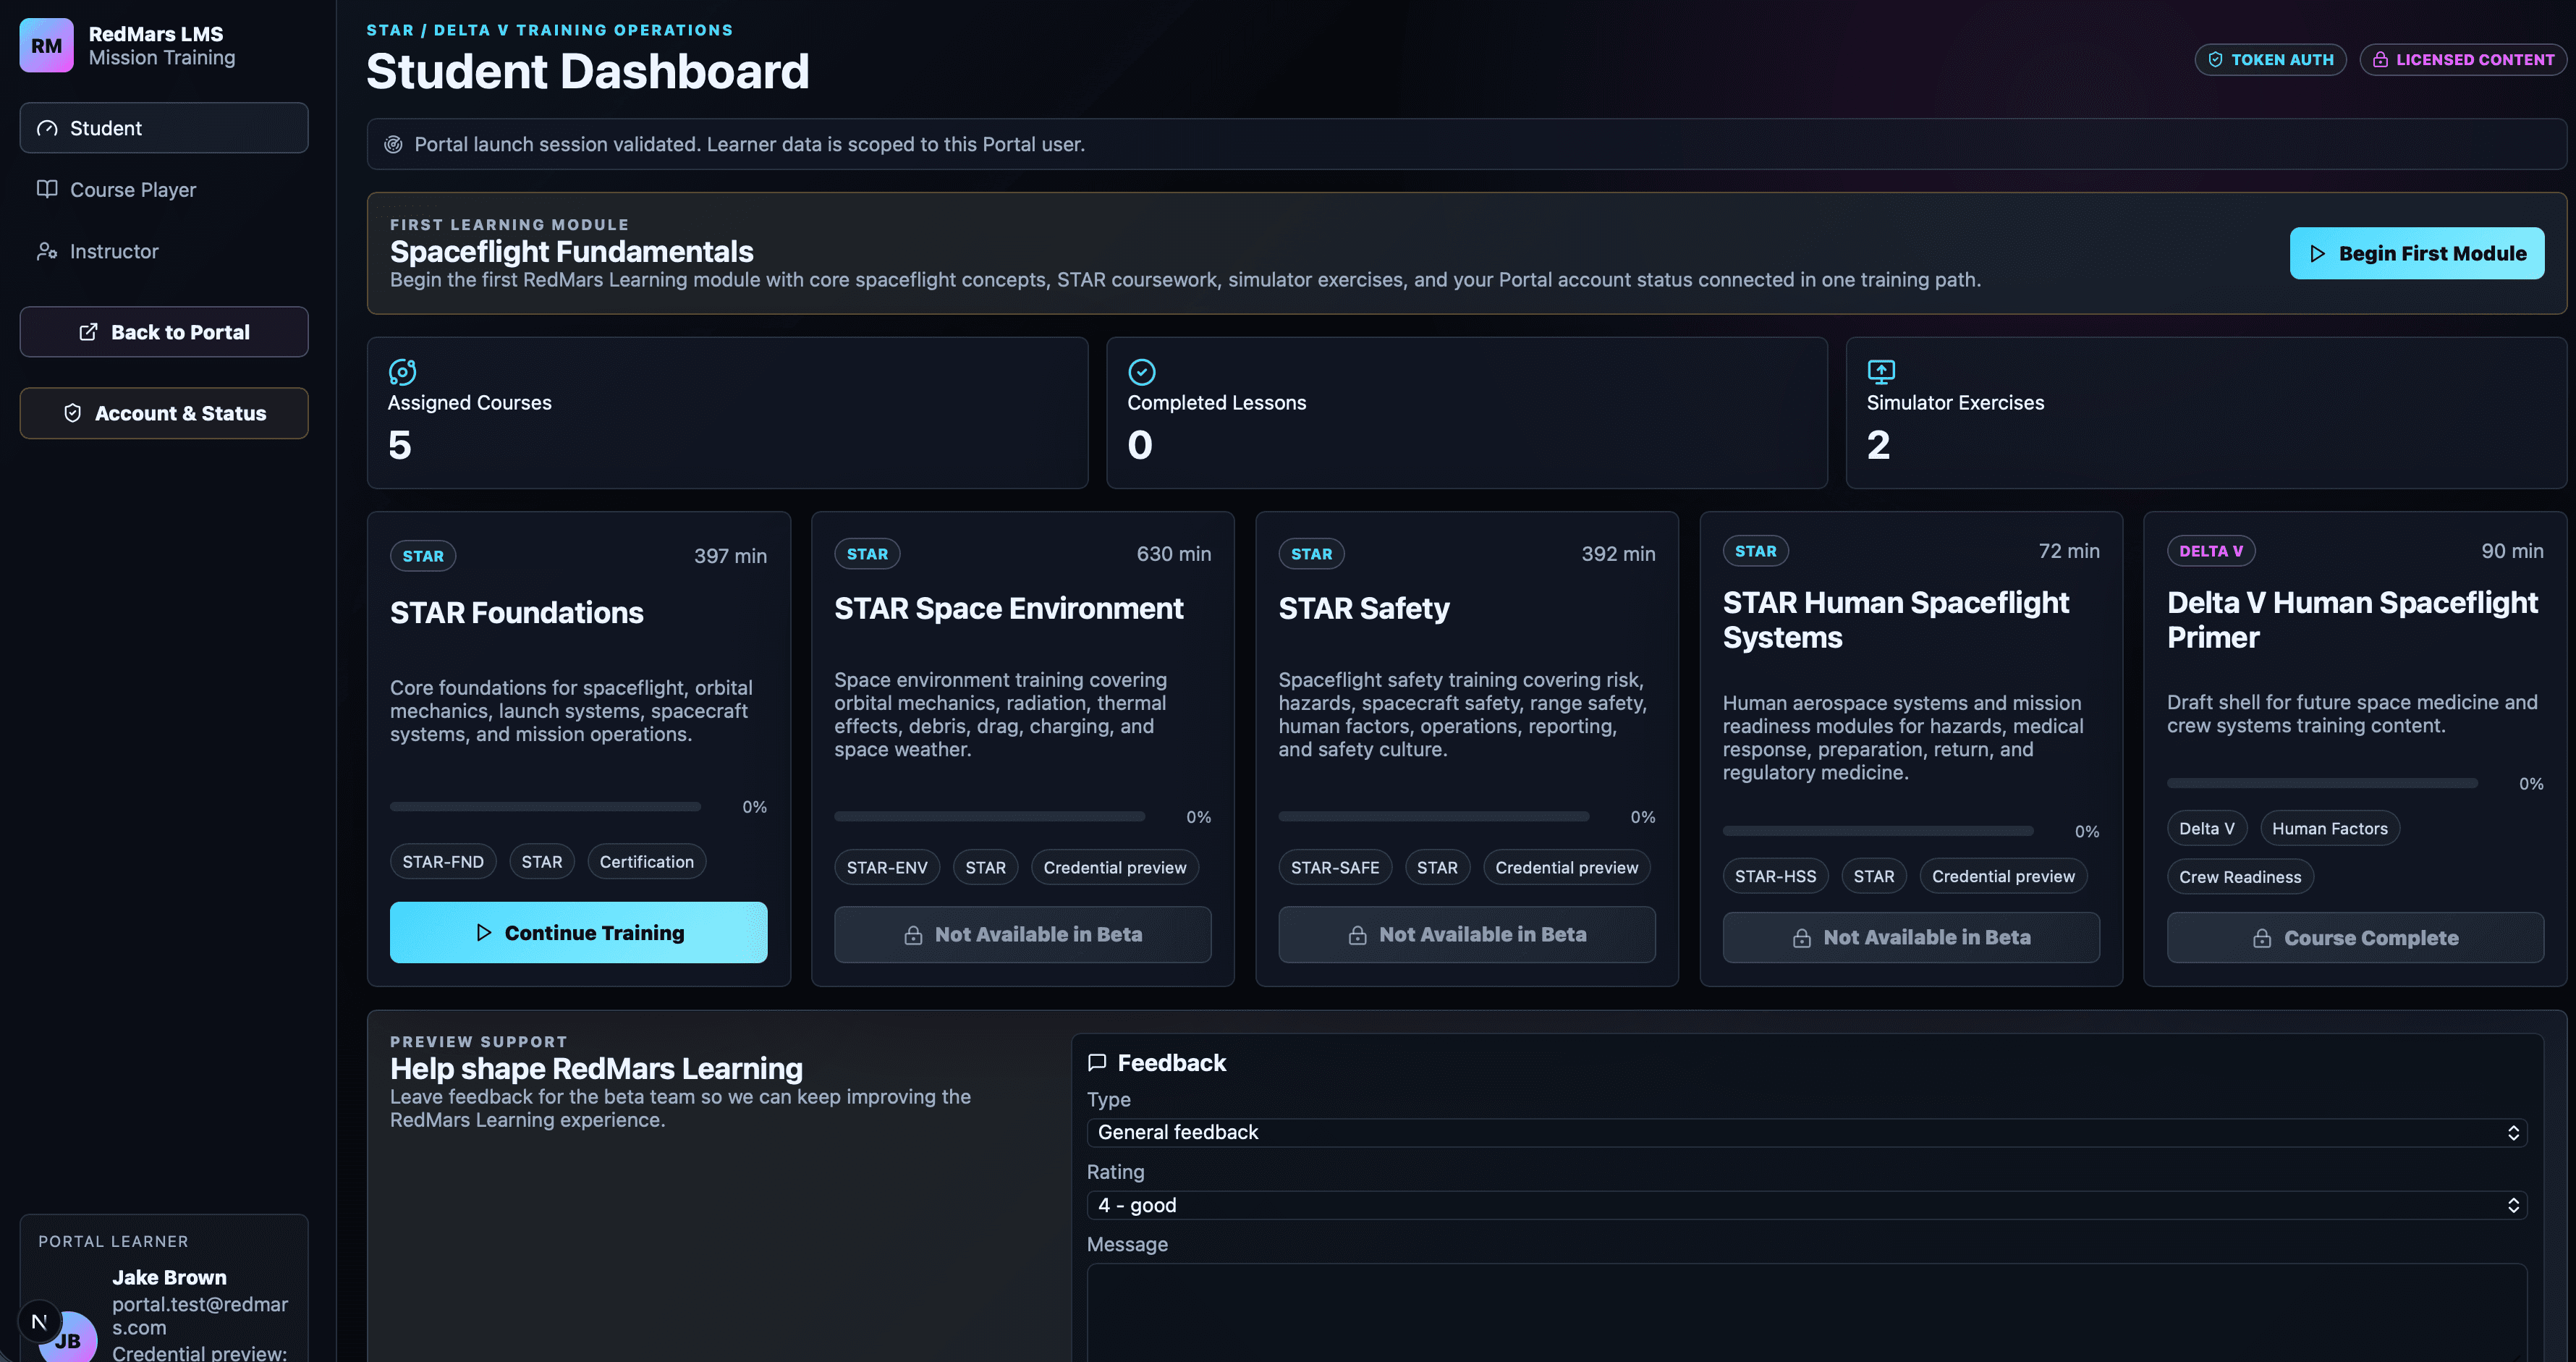
Task: Click Not Available in Beta under STAR Space Environment
Action: (1022, 935)
